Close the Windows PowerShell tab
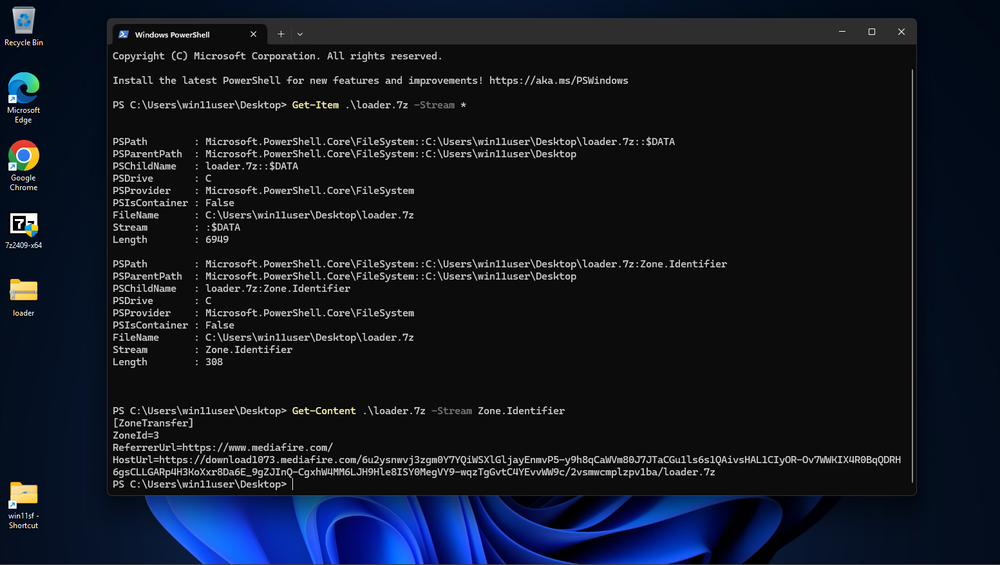Image resolution: width=1000 pixels, height=565 pixels. (x=255, y=34)
